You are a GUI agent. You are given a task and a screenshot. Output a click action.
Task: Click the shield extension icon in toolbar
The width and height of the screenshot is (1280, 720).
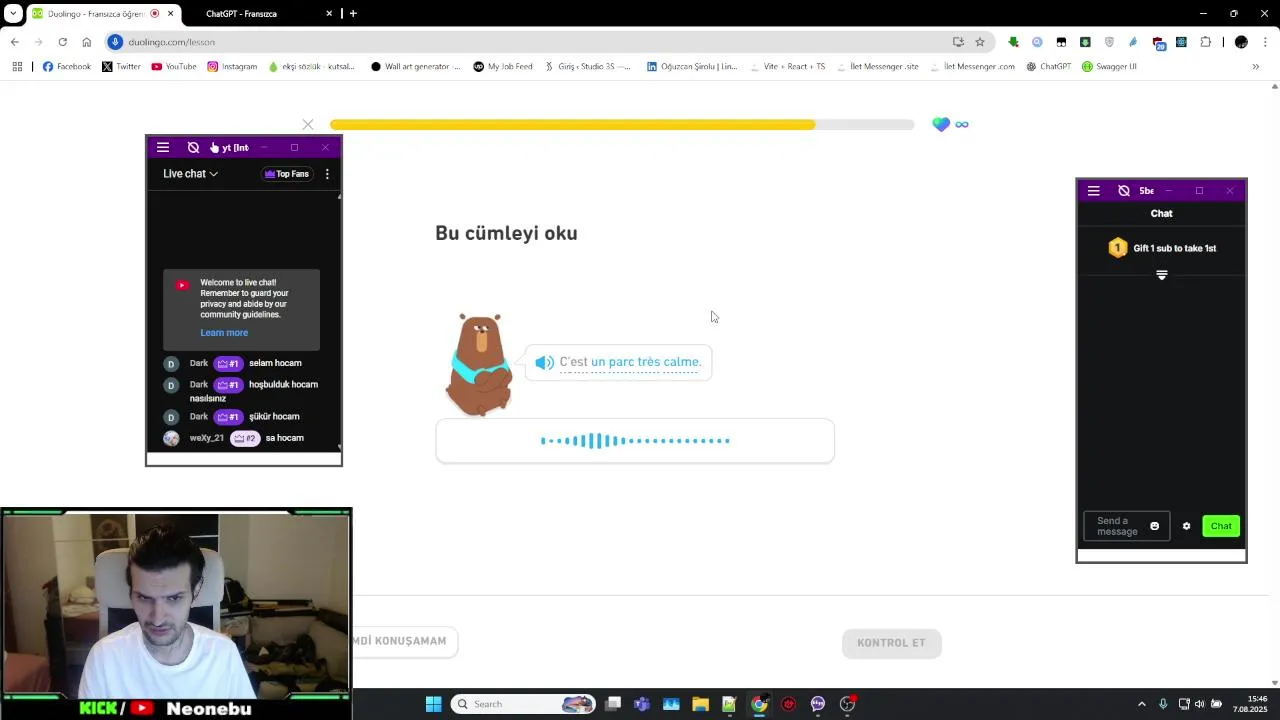pyautogui.click(x=1109, y=42)
